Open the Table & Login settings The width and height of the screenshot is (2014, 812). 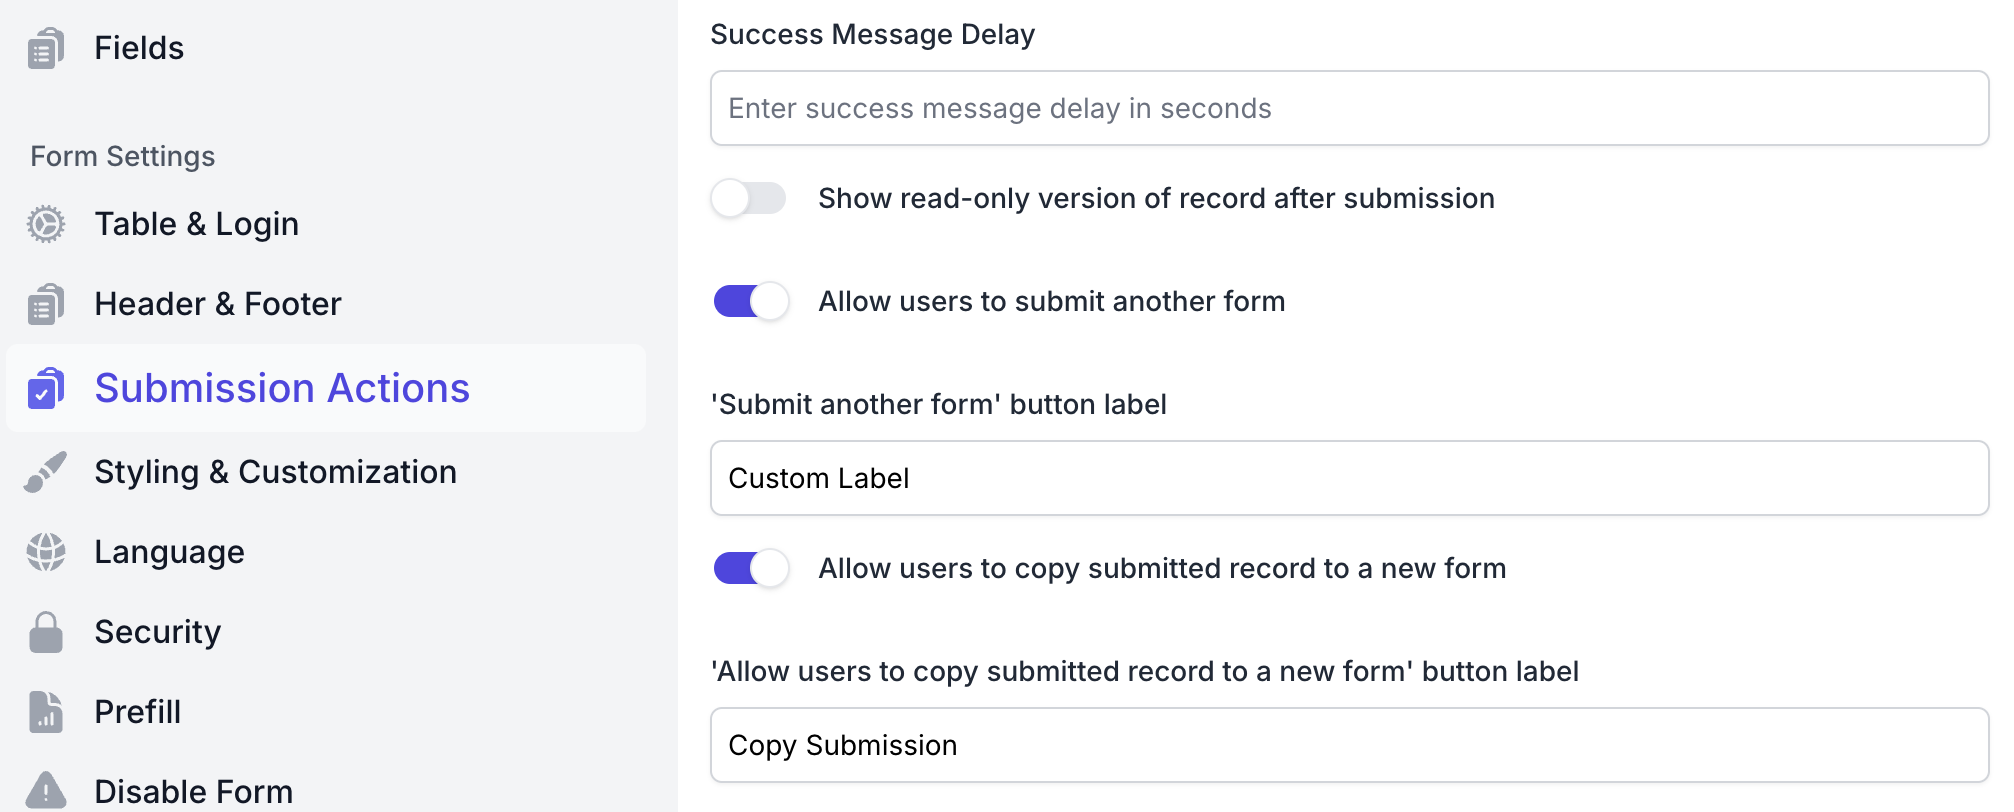click(196, 224)
